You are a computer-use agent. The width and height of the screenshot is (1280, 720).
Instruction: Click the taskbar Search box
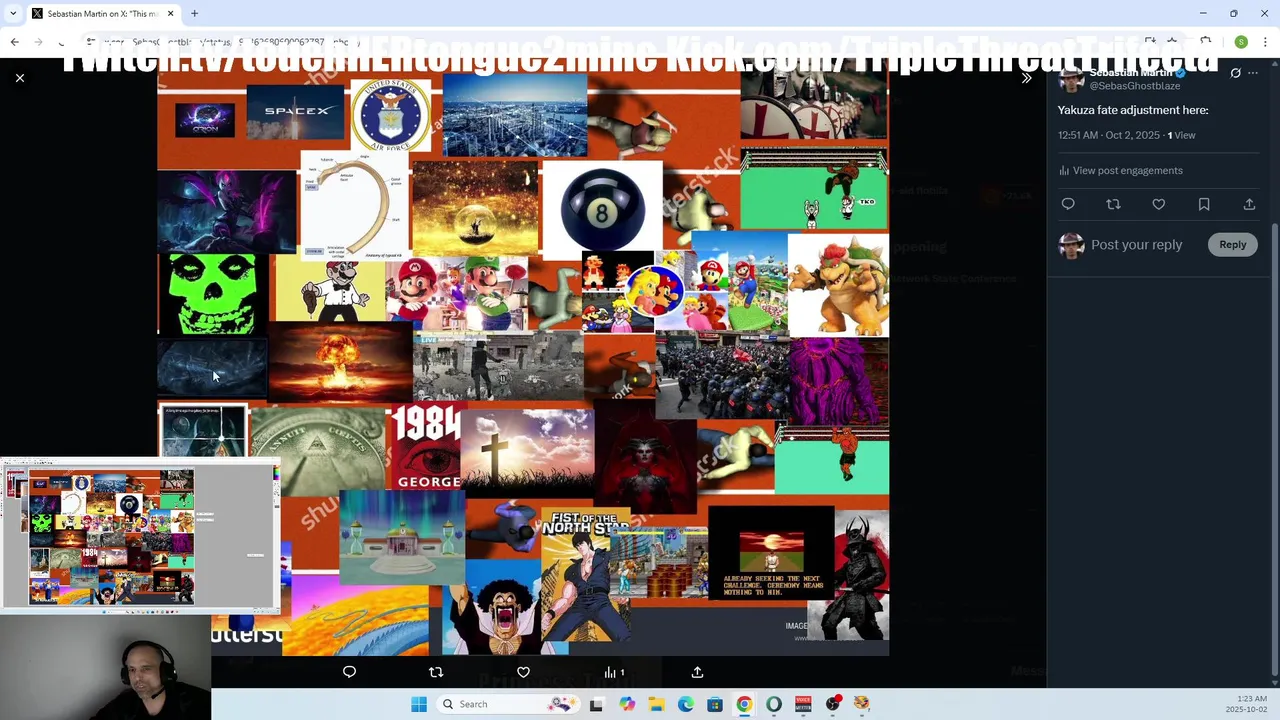click(x=508, y=704)
